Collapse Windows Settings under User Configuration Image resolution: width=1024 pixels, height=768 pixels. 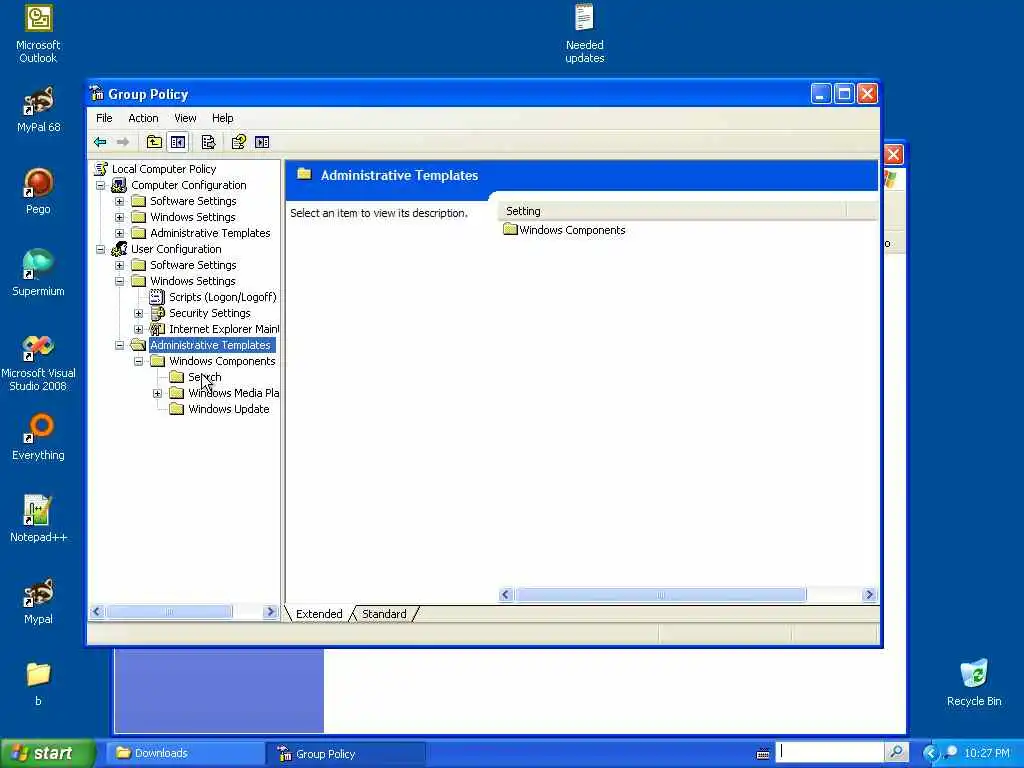[x=120, y=281]
